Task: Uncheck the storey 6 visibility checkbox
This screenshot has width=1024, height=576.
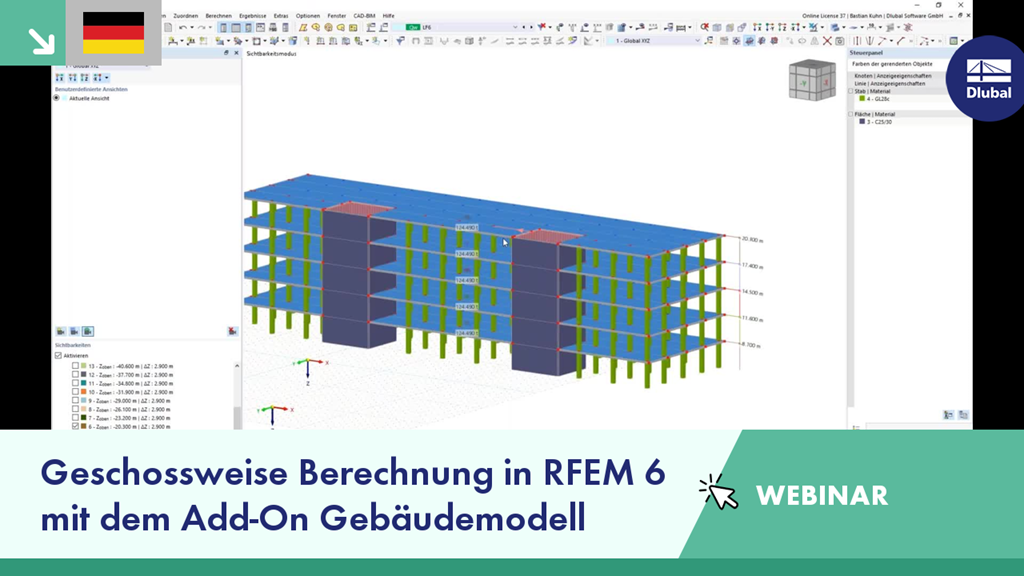Action: (x=75, y=426)
